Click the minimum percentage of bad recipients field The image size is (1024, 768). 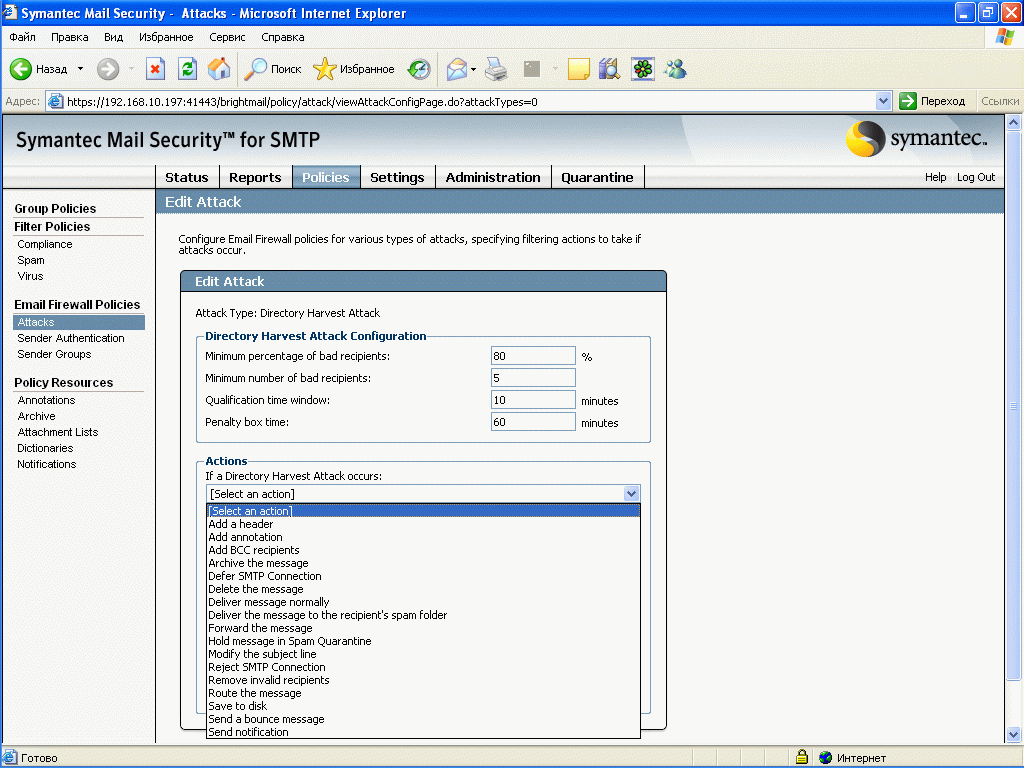533,356
